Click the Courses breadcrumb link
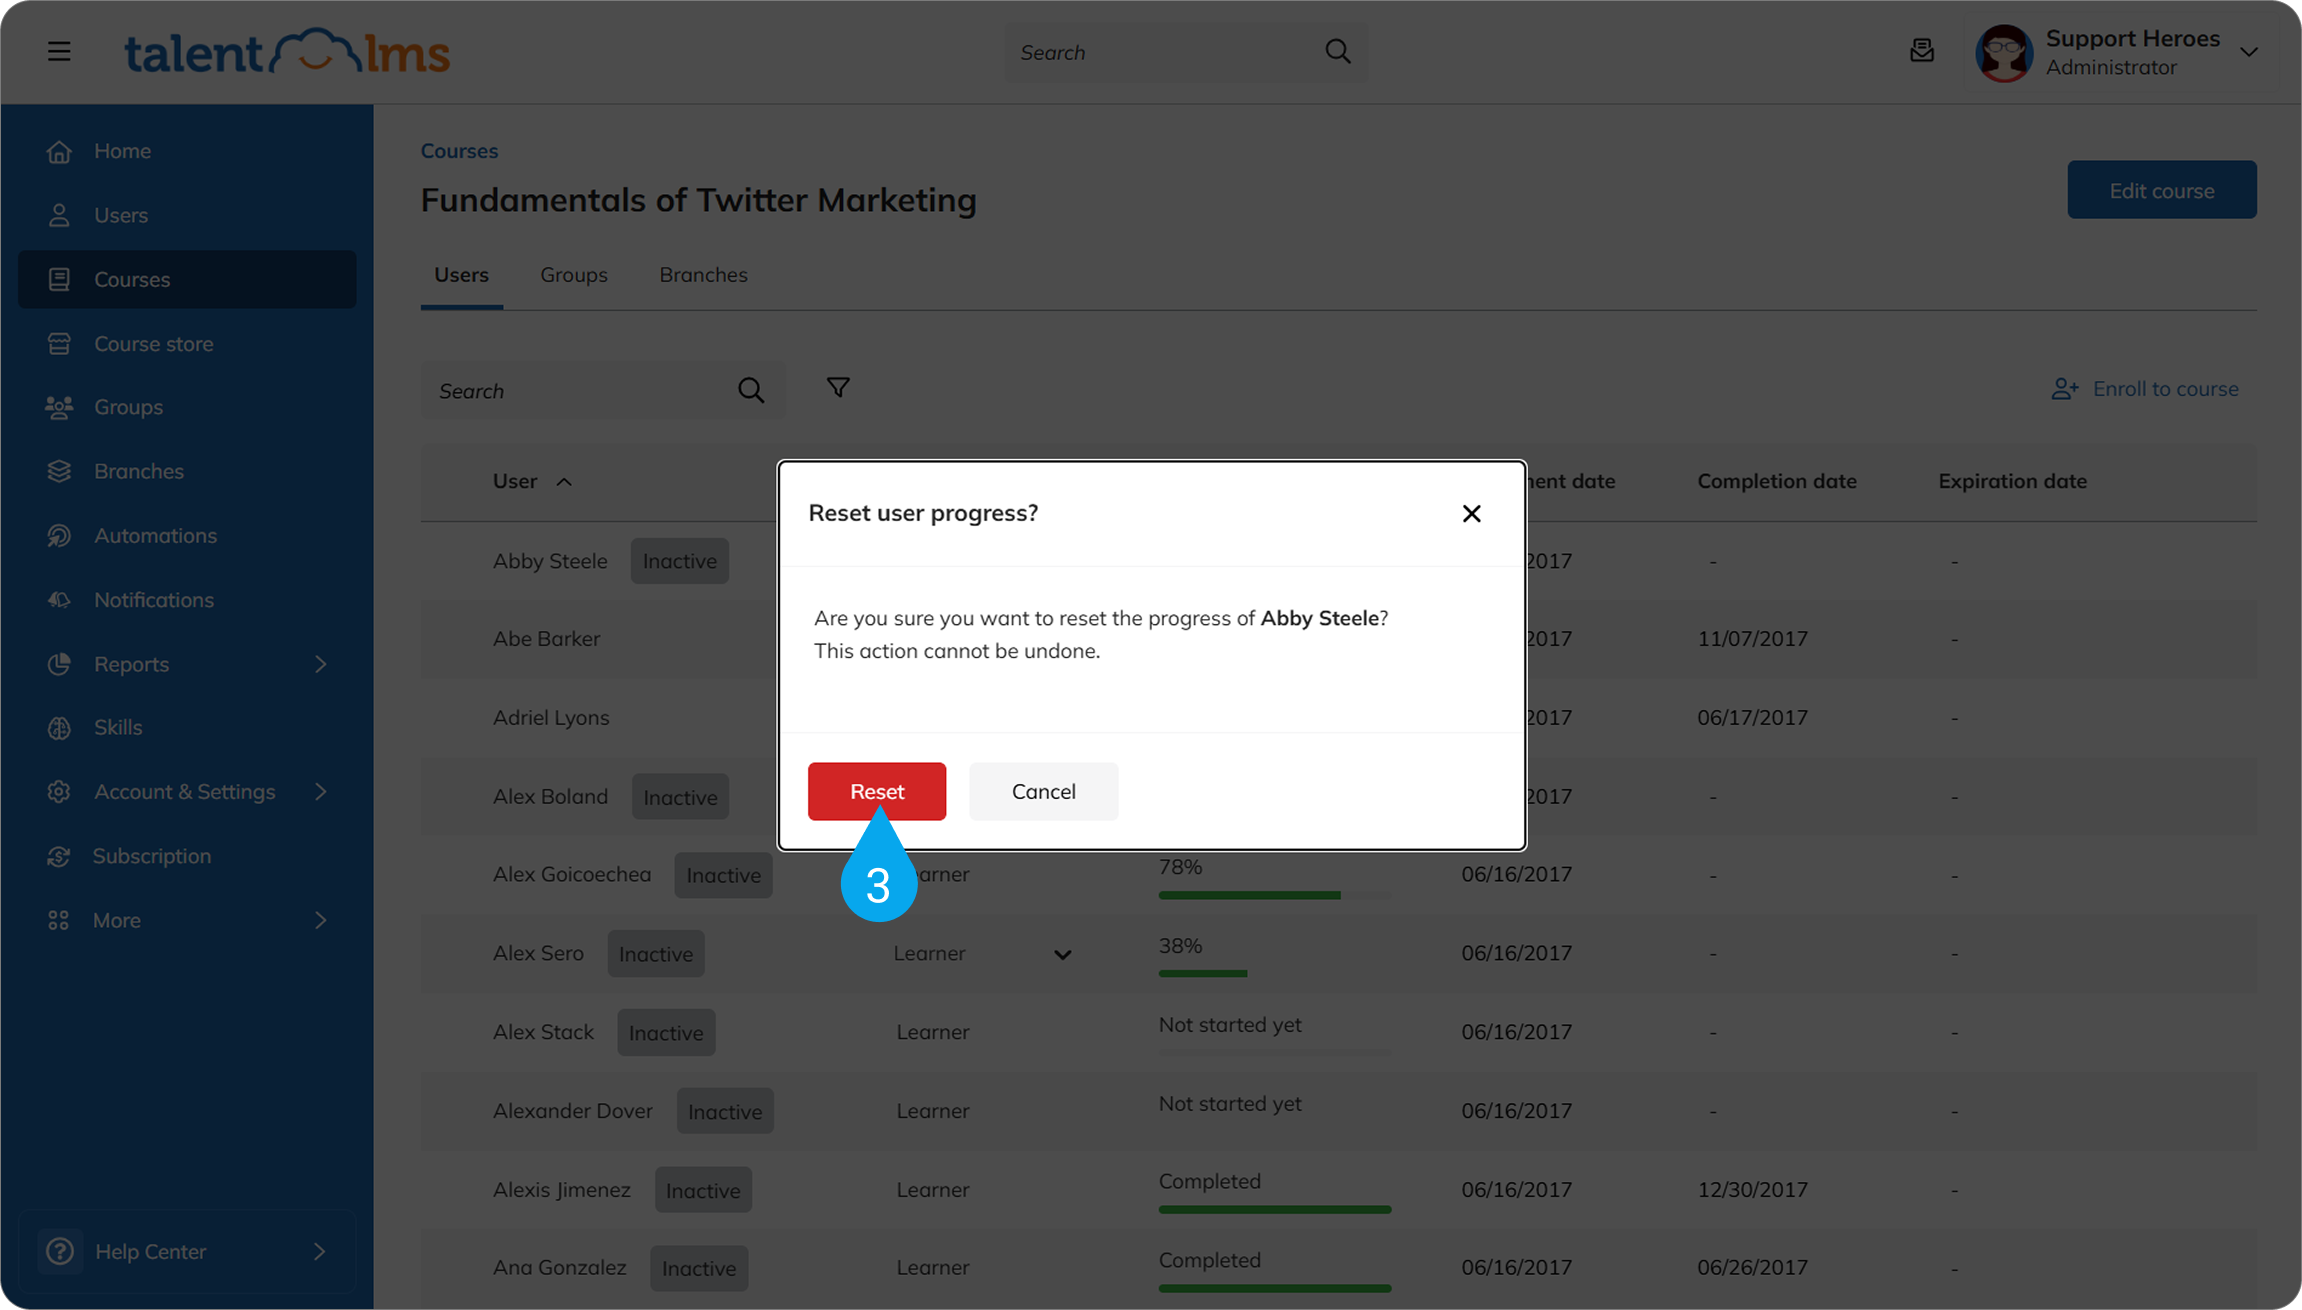This screenshot has width=2302, height=1310. pyautogui.click(x=459, y=151)
